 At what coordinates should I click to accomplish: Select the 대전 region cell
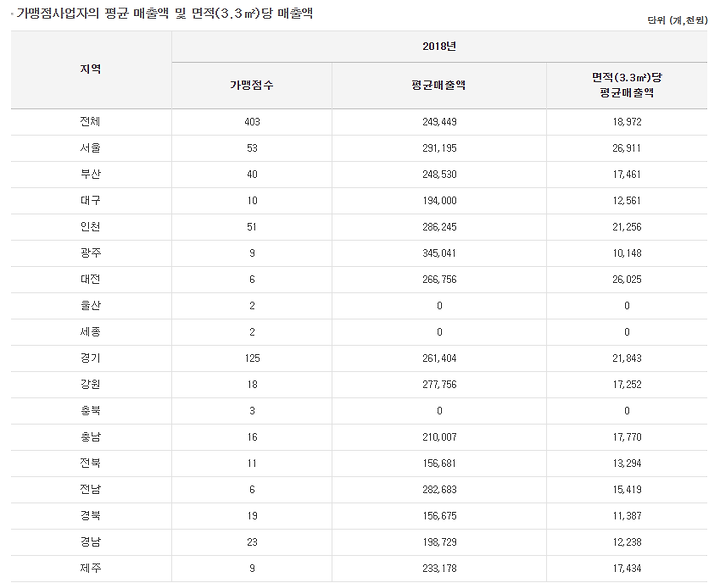(90, 279)
